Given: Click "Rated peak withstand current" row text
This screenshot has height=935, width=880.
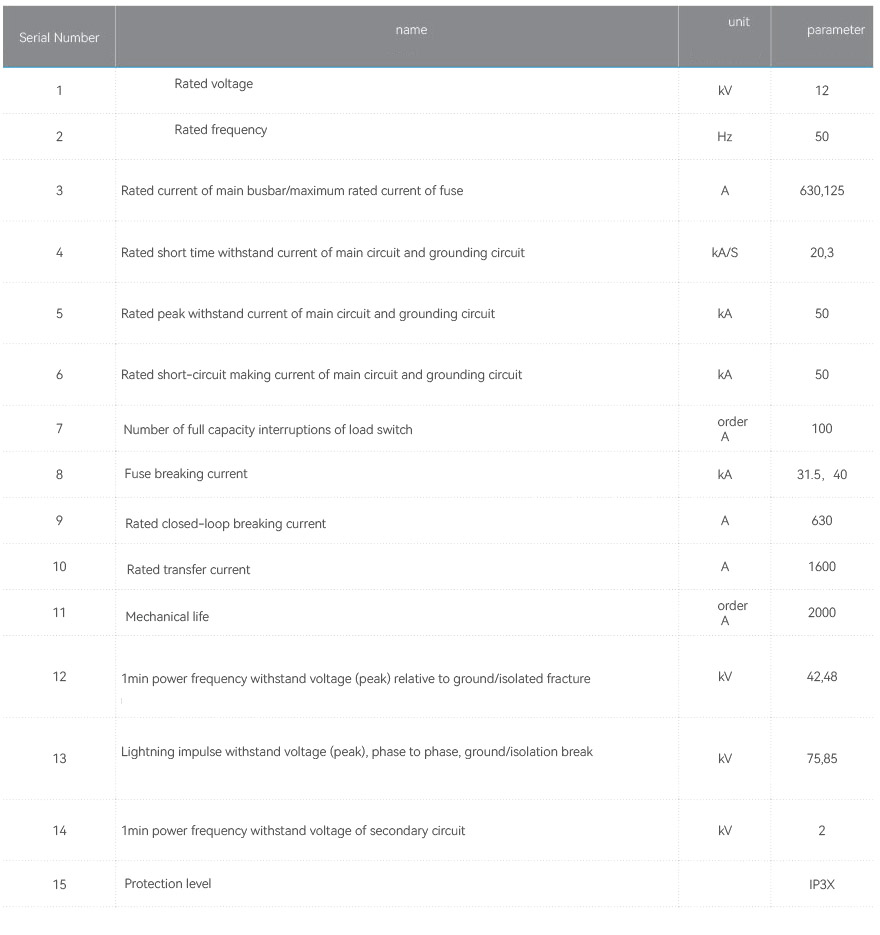Looking at the screenshot, I should point(308,314).
